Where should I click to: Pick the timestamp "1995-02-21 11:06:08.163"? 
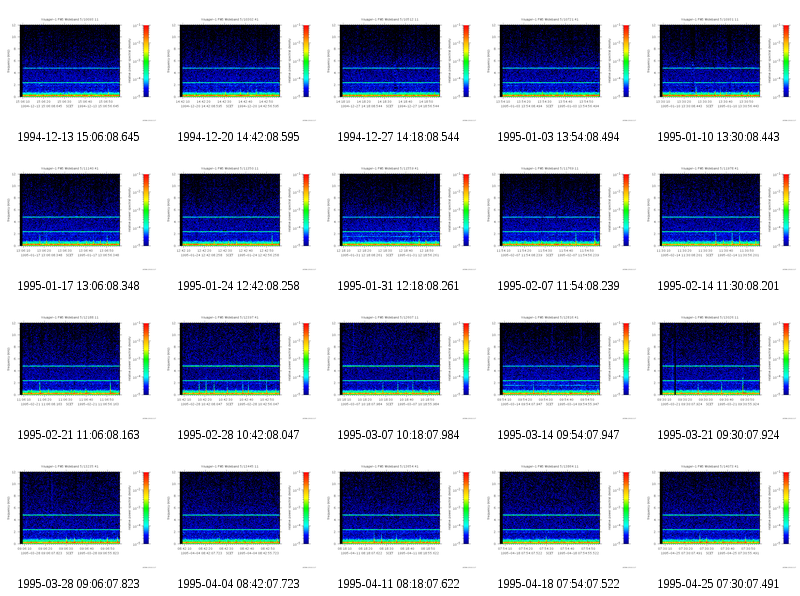point(79,435)
